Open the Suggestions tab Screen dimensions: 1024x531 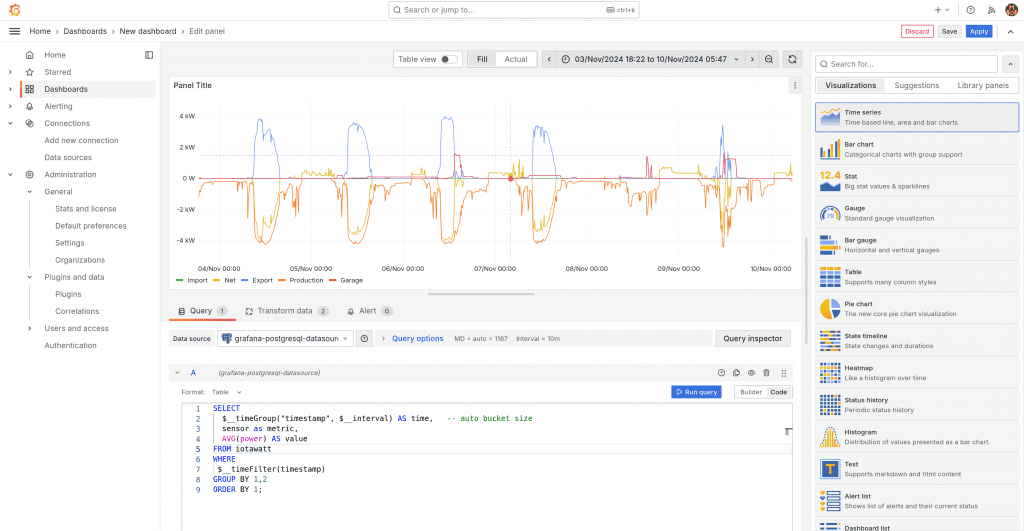[917, 85]
